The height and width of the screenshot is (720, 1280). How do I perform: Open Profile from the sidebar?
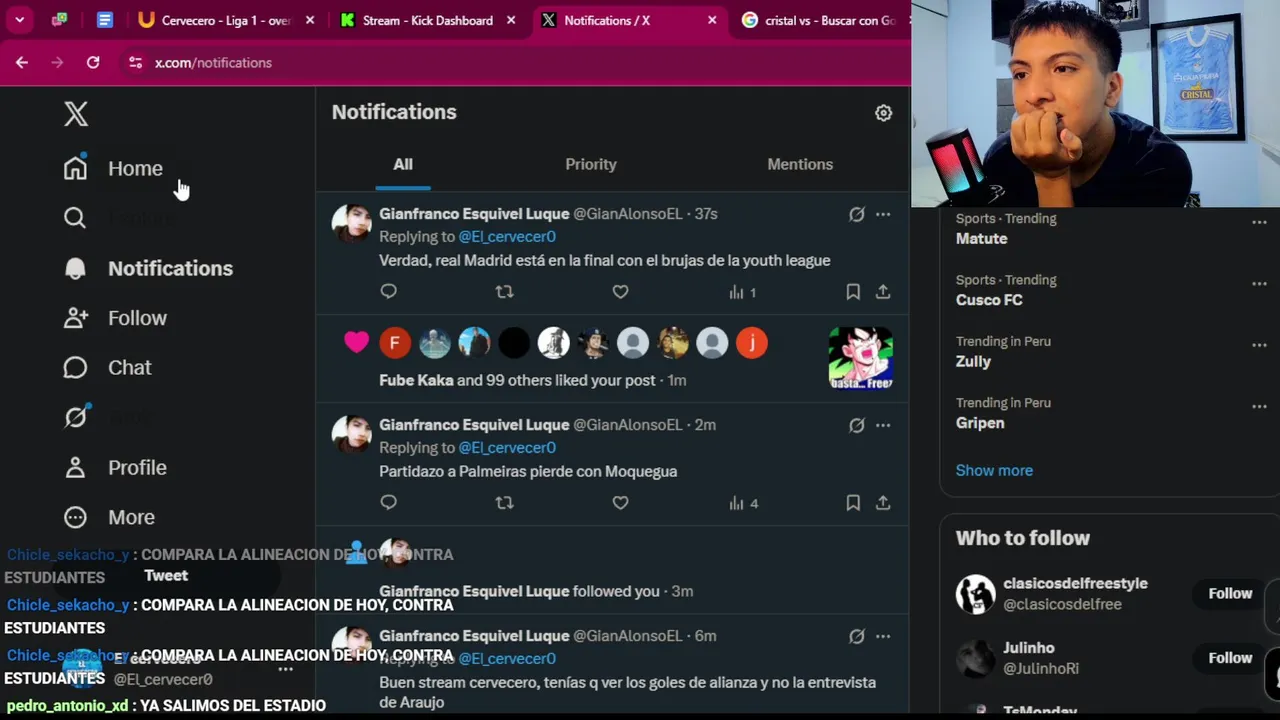tap(115, 467)
